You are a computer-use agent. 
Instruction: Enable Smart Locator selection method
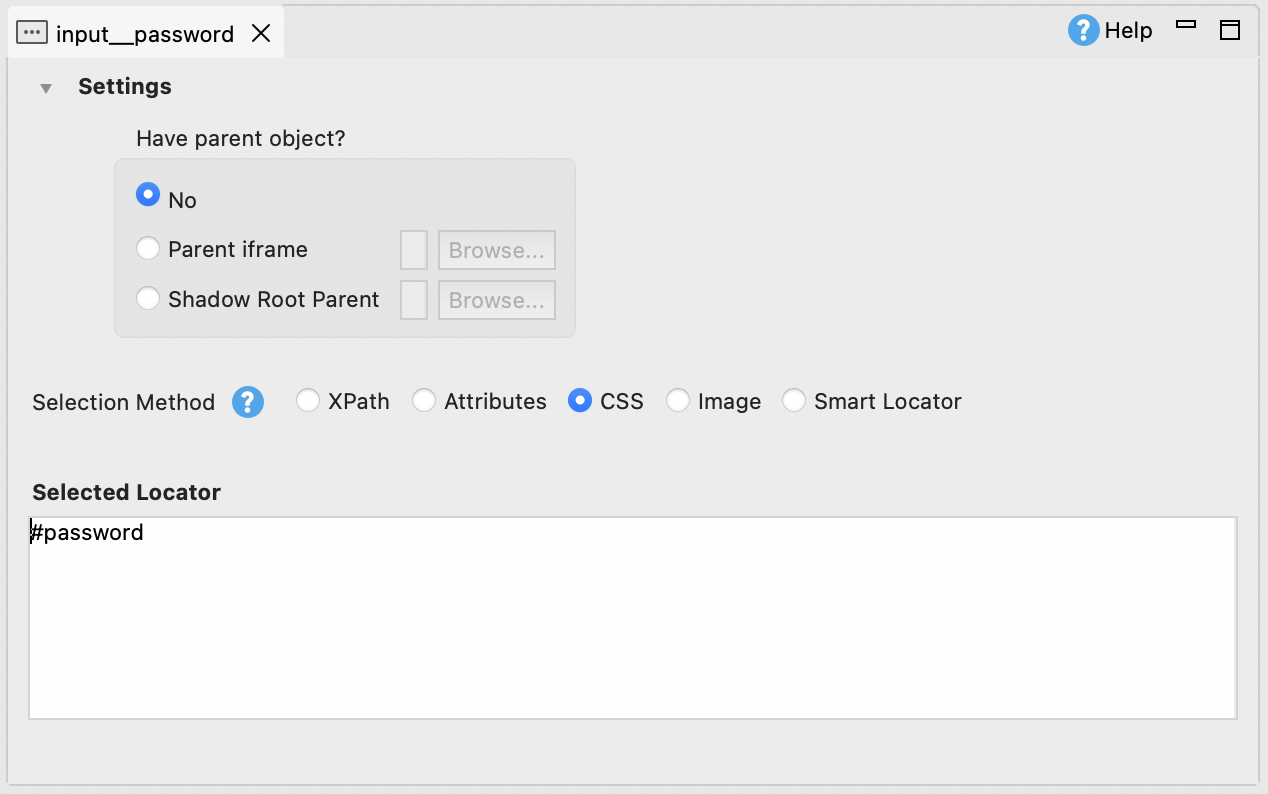(x=794, y=401)
